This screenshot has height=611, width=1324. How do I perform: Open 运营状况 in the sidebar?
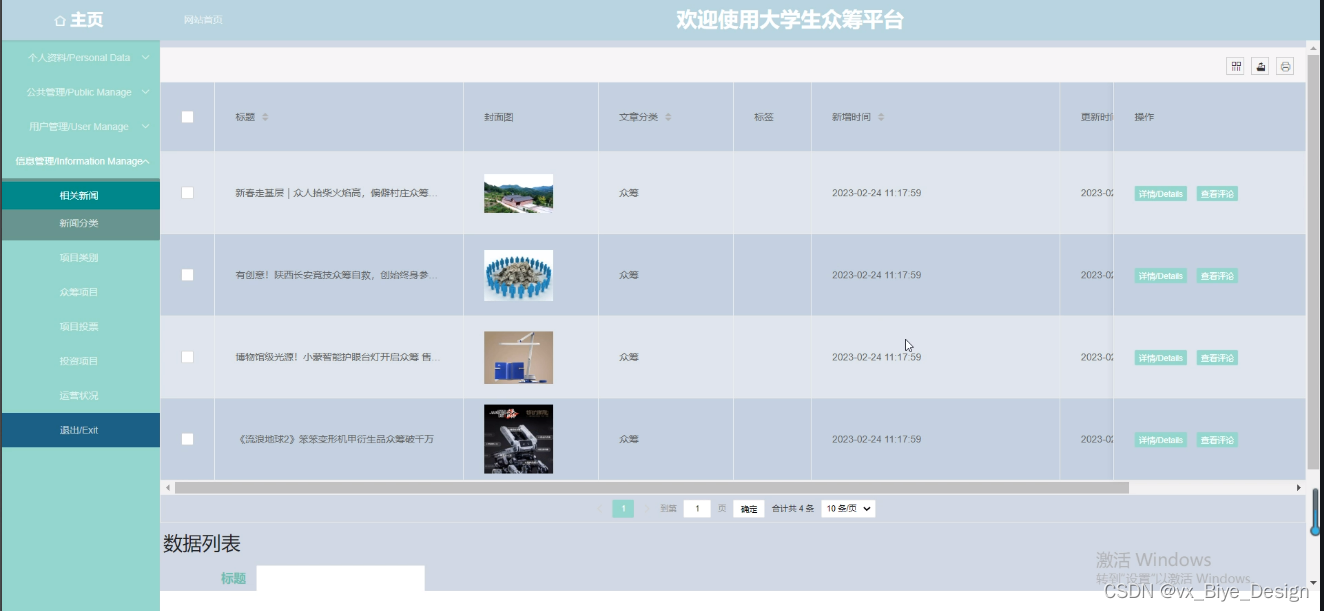(x=80, y=396)
